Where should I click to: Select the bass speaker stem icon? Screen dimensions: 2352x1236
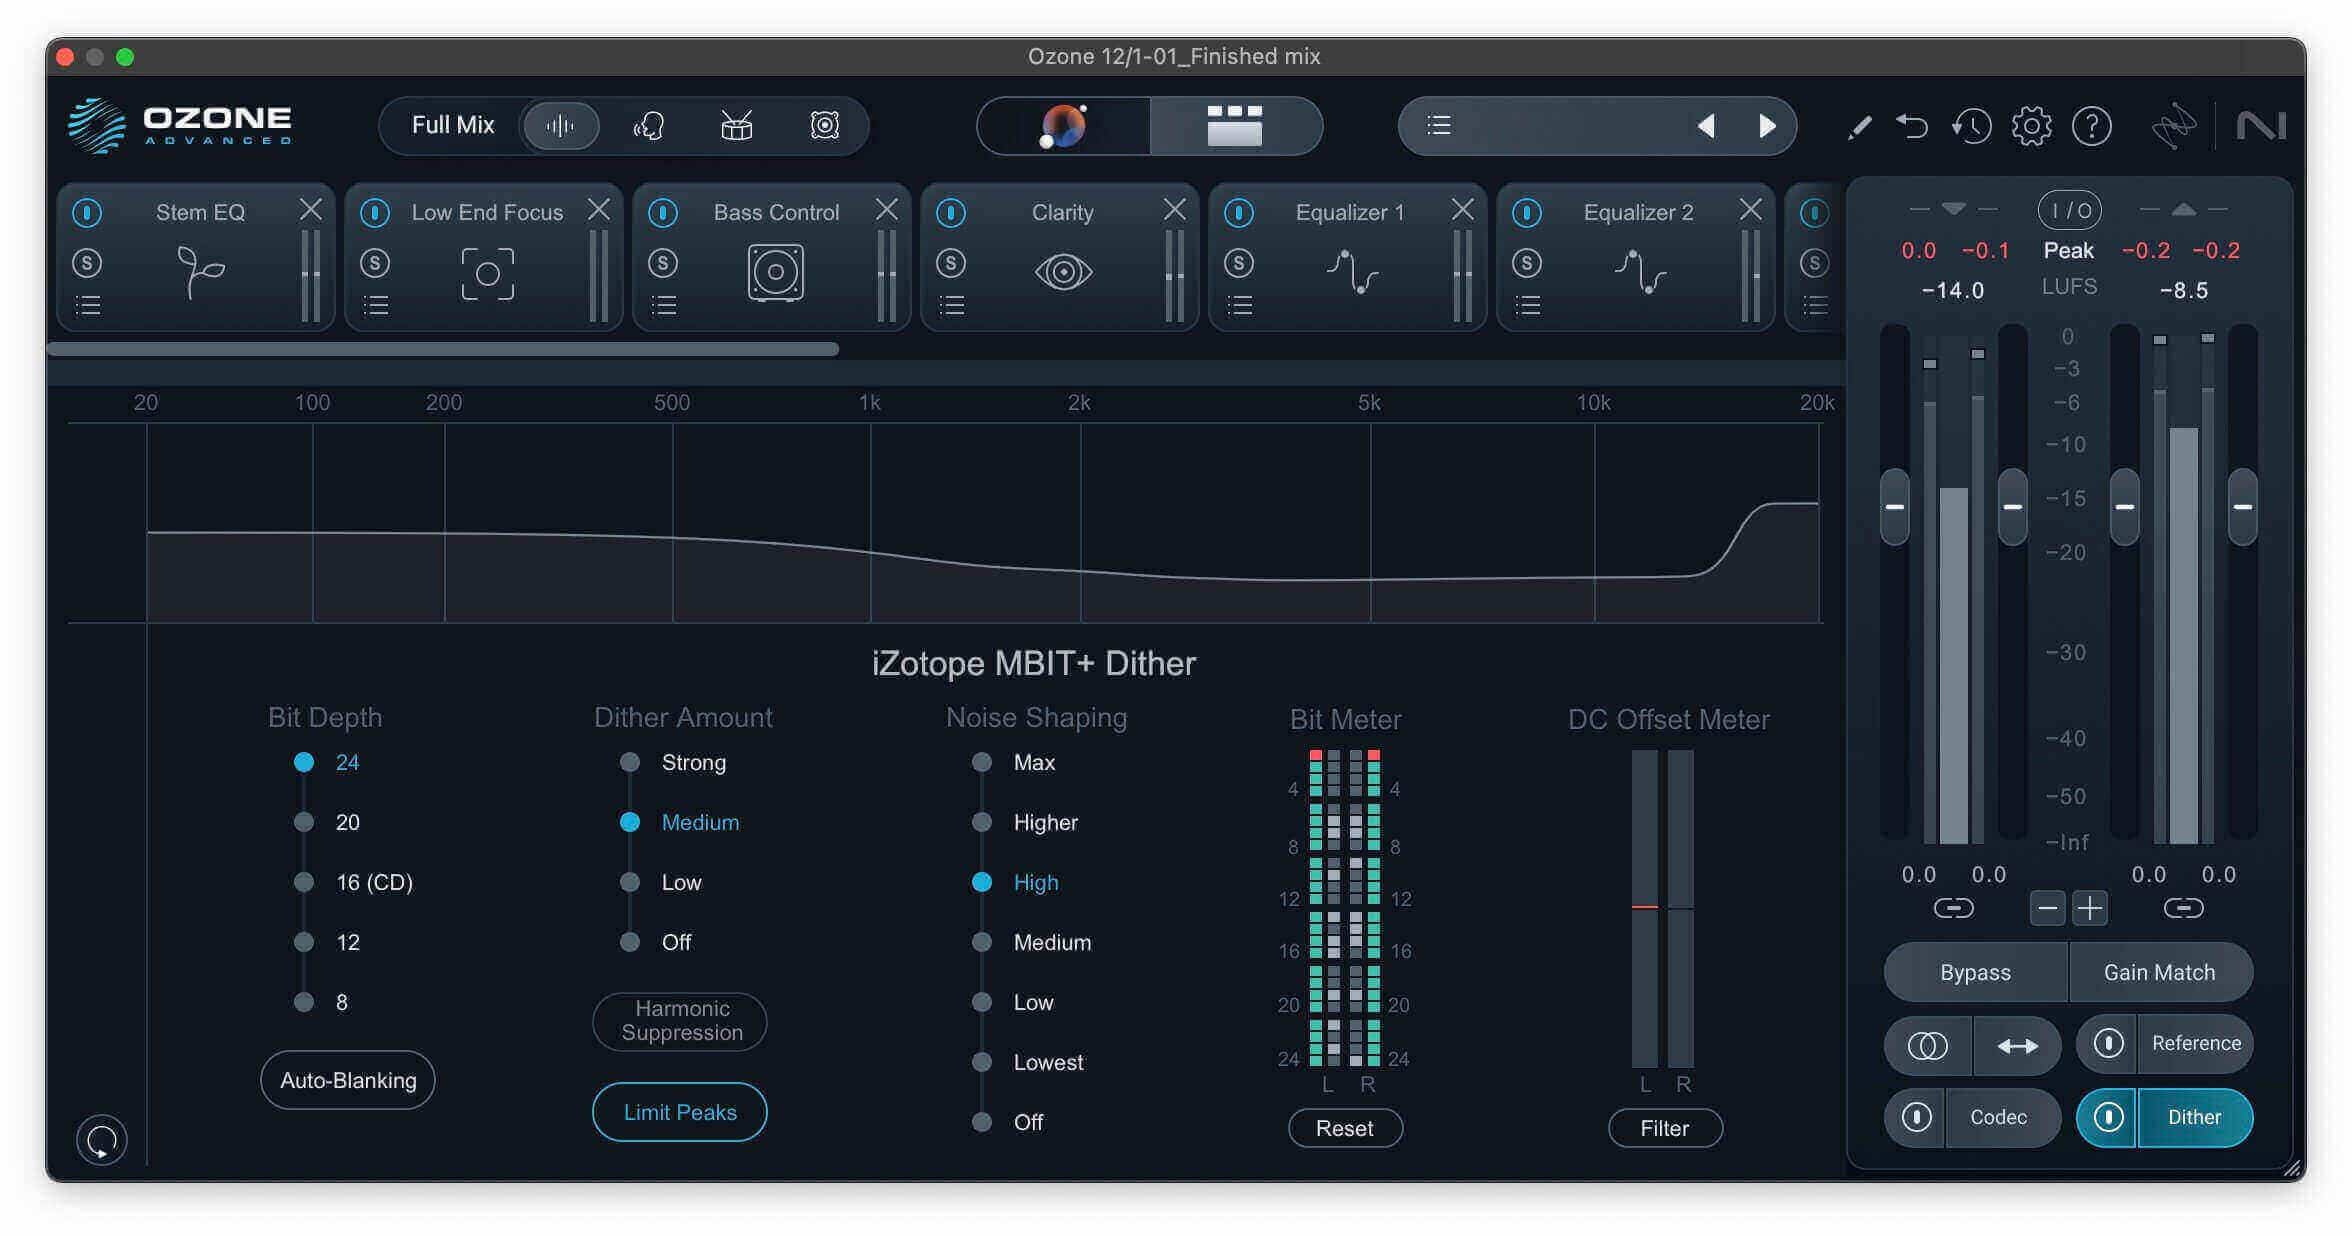(x=824, y=126)
